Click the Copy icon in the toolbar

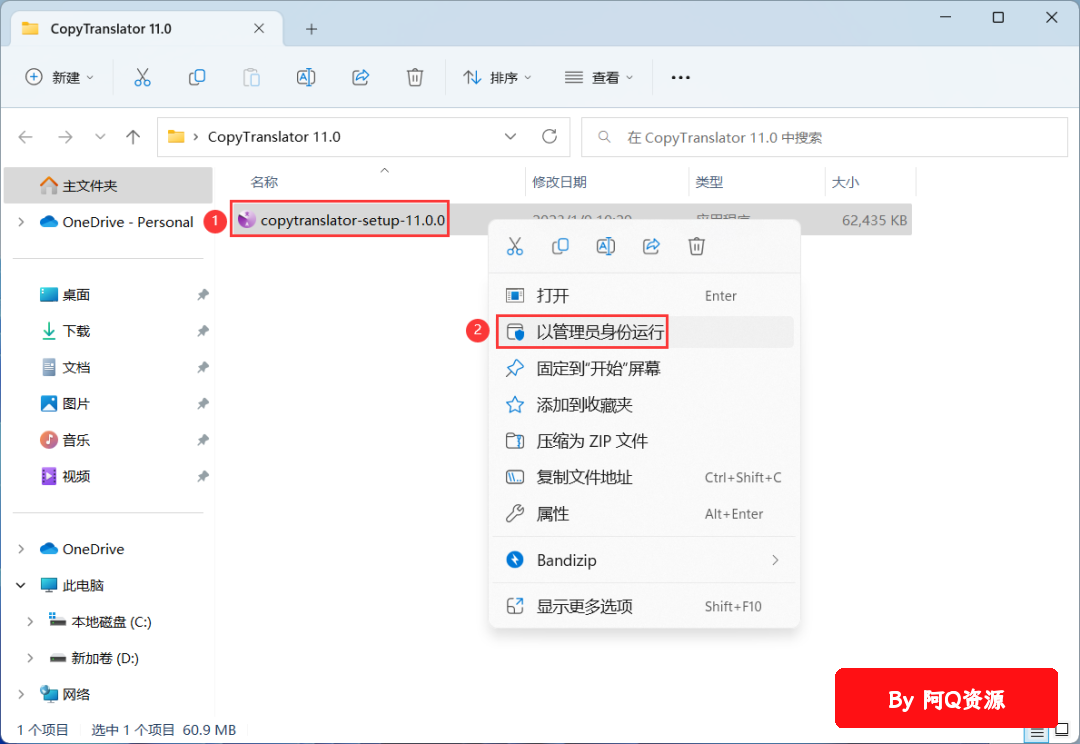coord(197,77)
